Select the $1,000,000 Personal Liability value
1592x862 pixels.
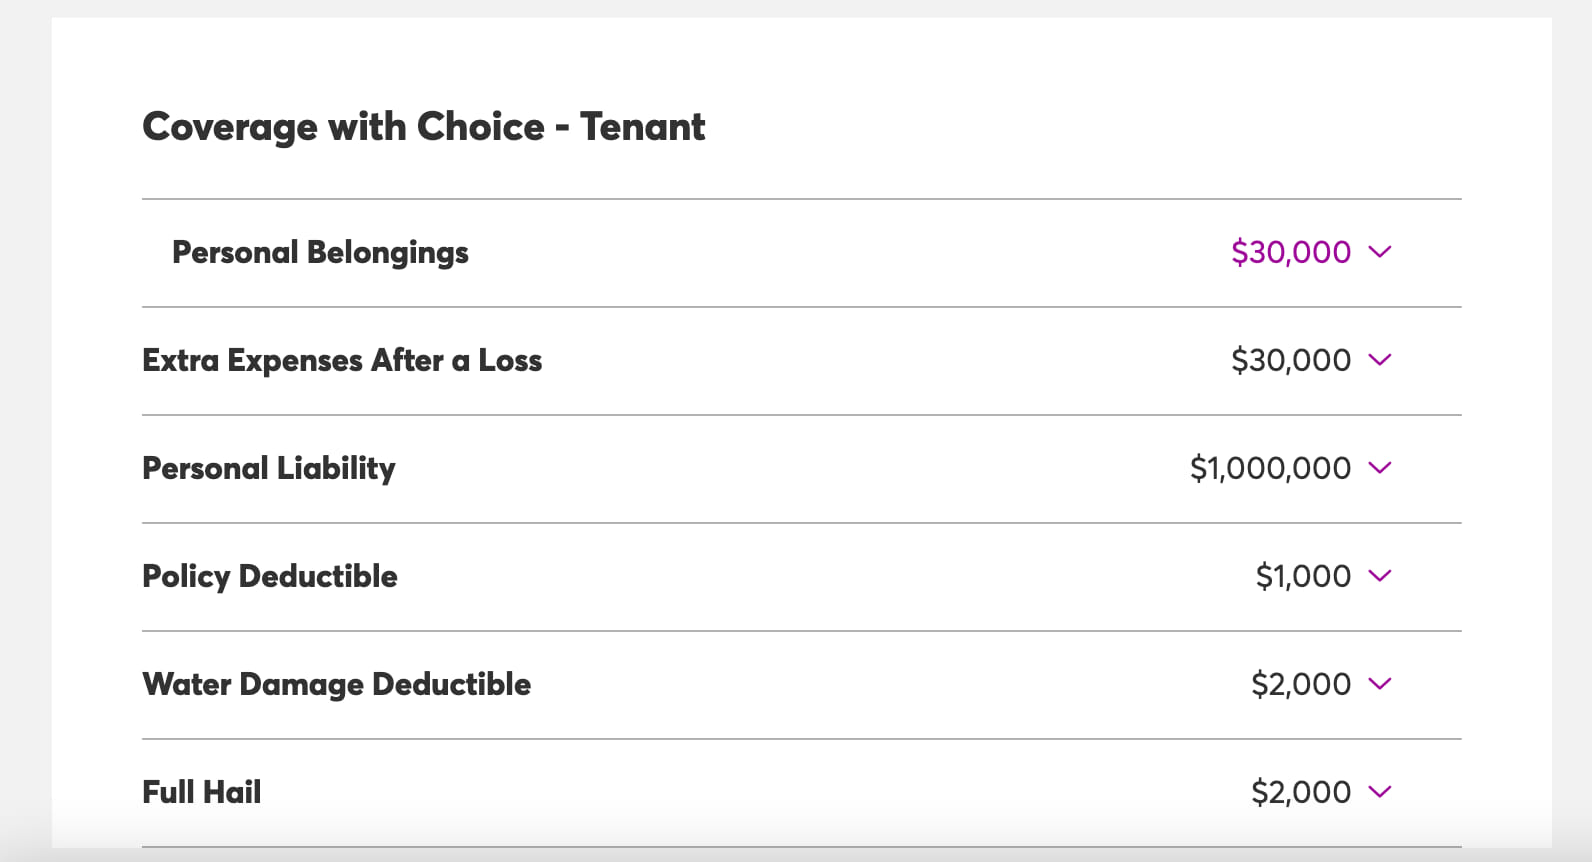pyautogui.click(x=1270, y=467)
